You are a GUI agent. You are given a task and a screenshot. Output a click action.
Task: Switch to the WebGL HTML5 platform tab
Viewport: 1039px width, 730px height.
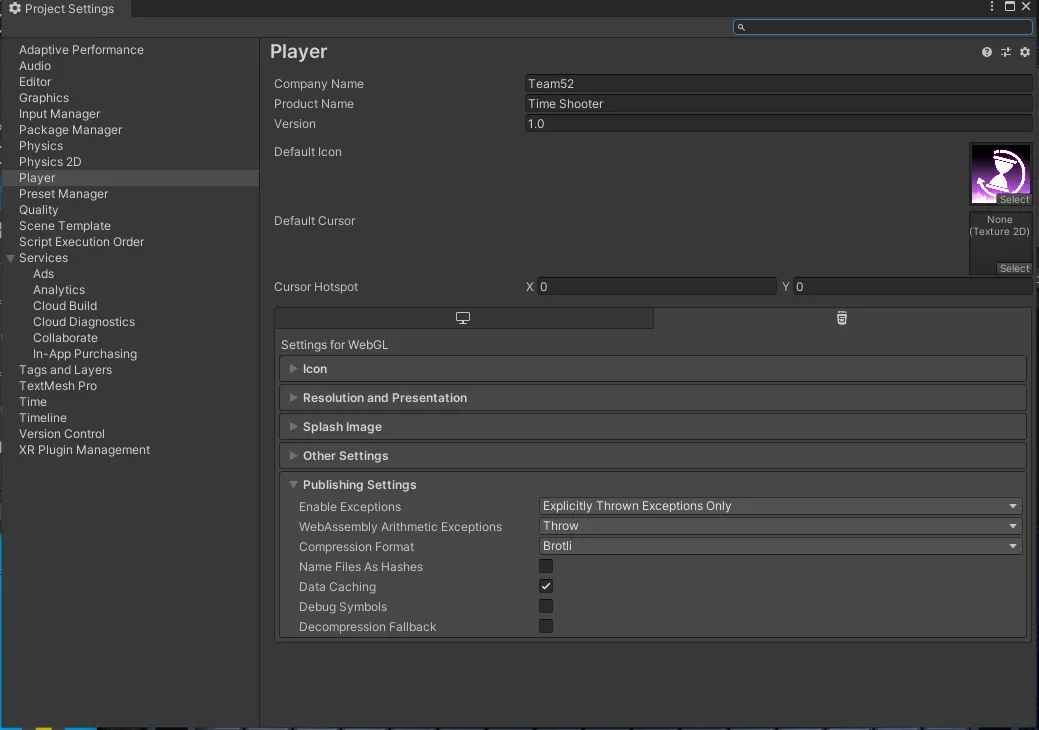coord(841,318)
